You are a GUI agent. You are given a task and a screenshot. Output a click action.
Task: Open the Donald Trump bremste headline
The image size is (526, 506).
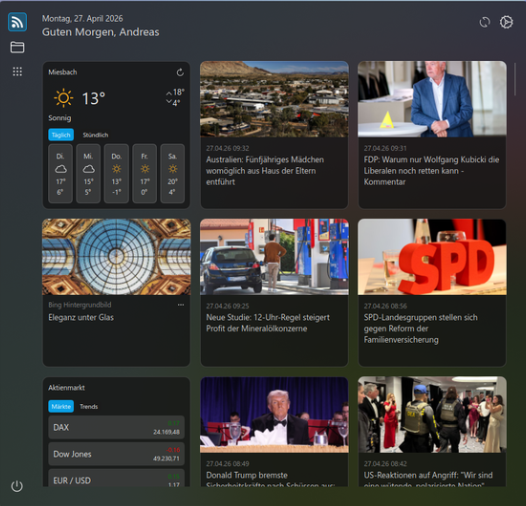pos(270,480)
